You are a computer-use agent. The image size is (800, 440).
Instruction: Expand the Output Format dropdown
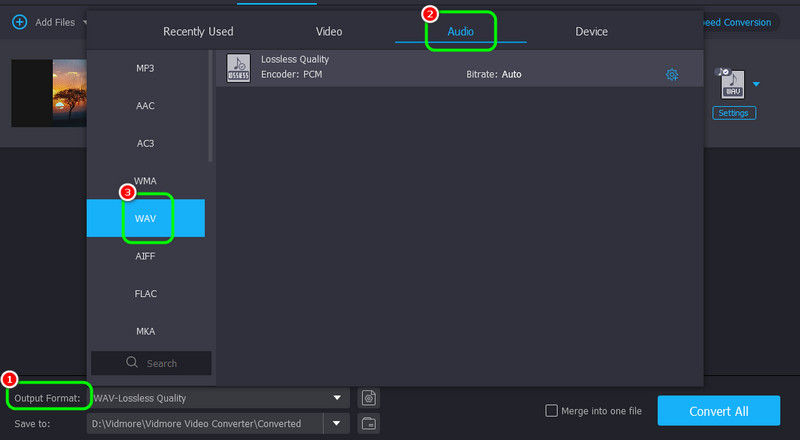(x=337, y=398)
